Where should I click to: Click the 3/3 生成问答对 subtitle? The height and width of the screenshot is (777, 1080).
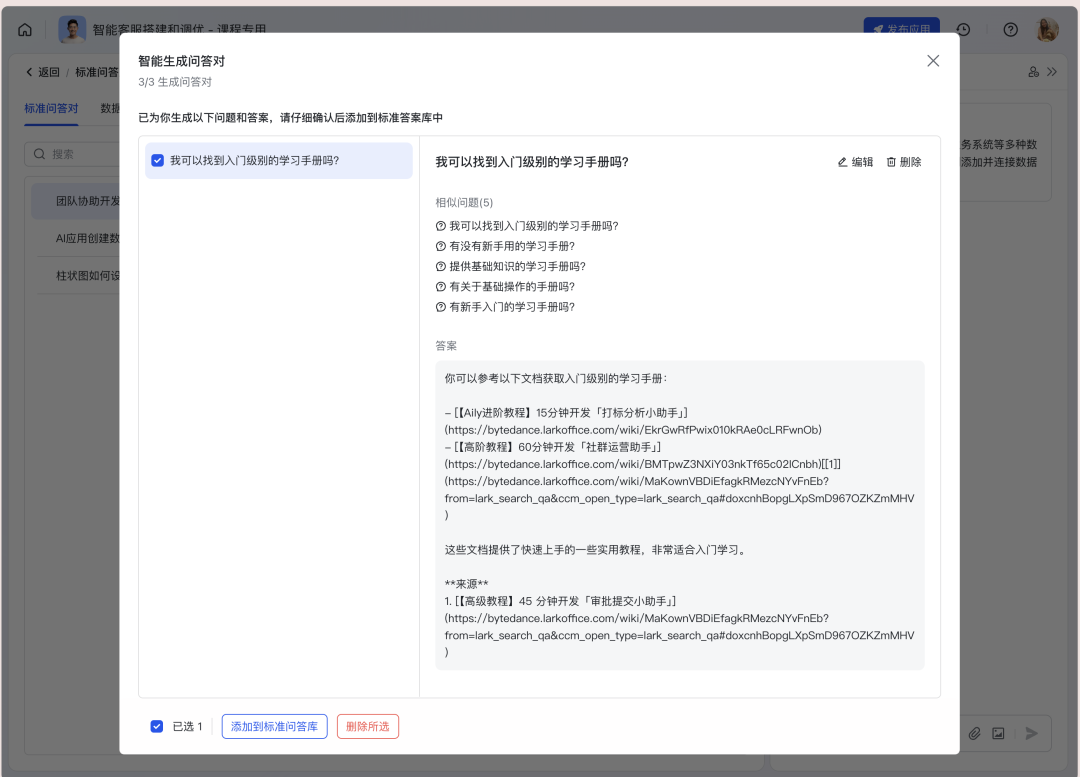pos(175,82)
